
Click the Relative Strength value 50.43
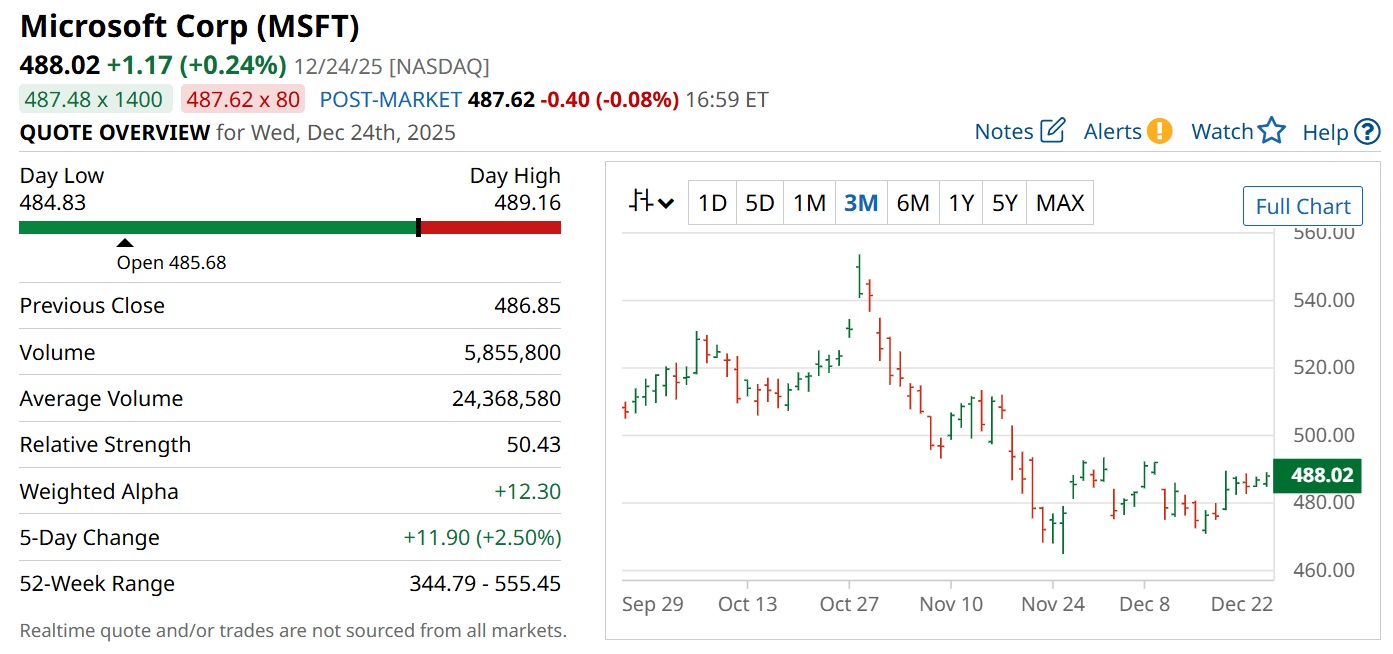(x=534, y=444)
